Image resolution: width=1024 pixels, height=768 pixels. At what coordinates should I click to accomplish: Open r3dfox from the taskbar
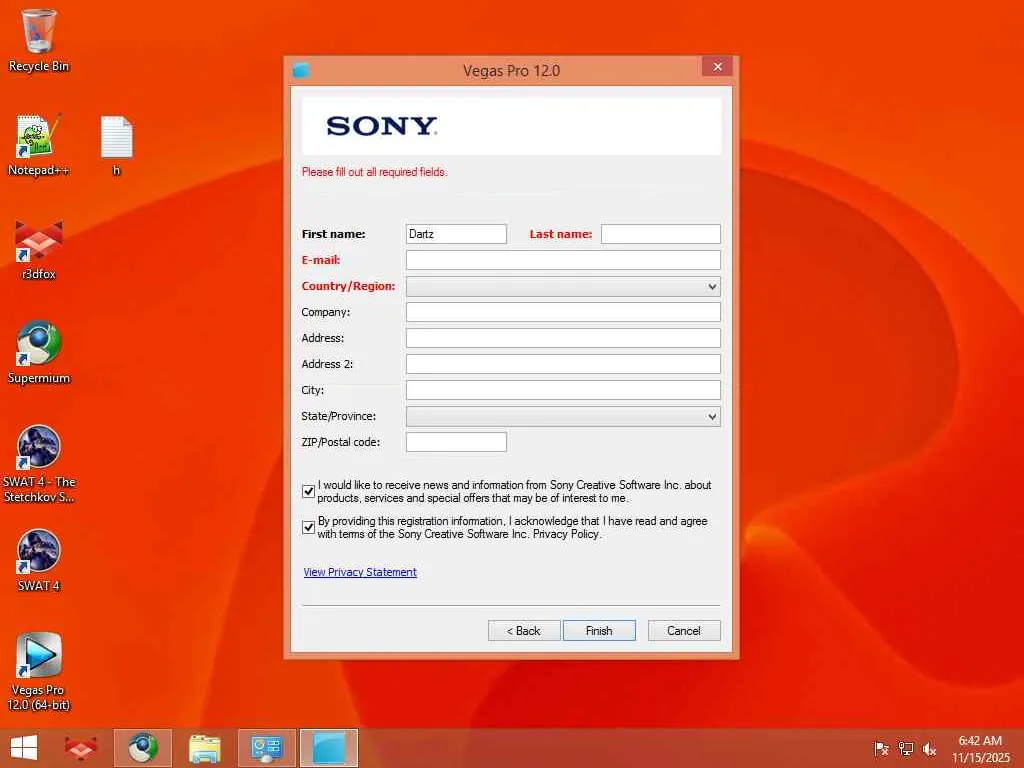81,748
